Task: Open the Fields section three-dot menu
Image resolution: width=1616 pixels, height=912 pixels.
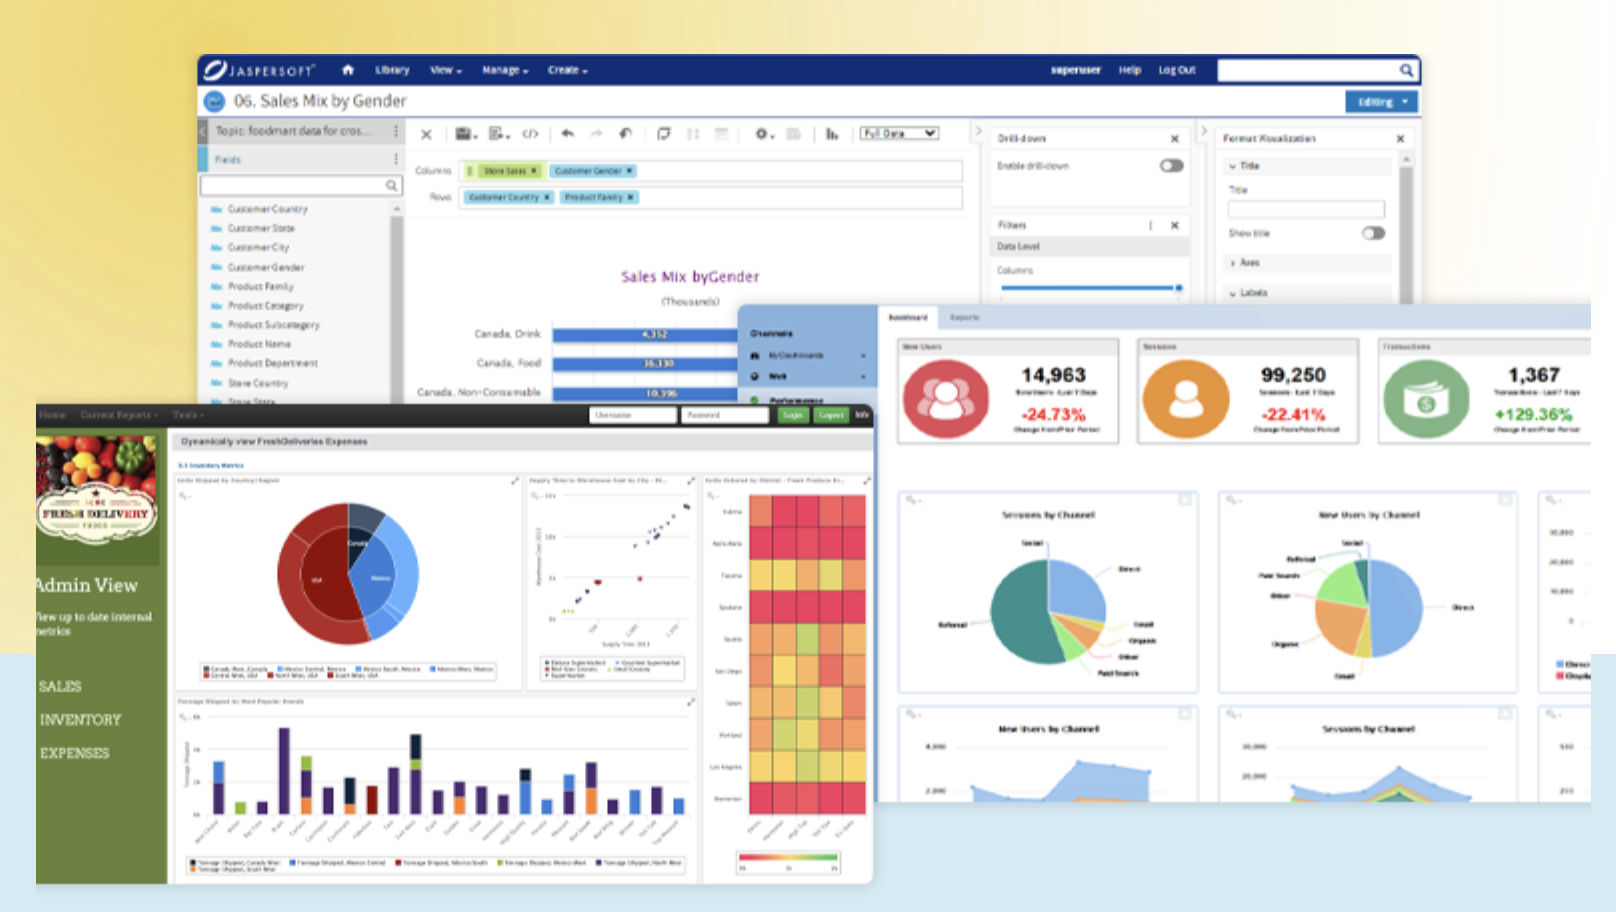Action: coord(396,159)
